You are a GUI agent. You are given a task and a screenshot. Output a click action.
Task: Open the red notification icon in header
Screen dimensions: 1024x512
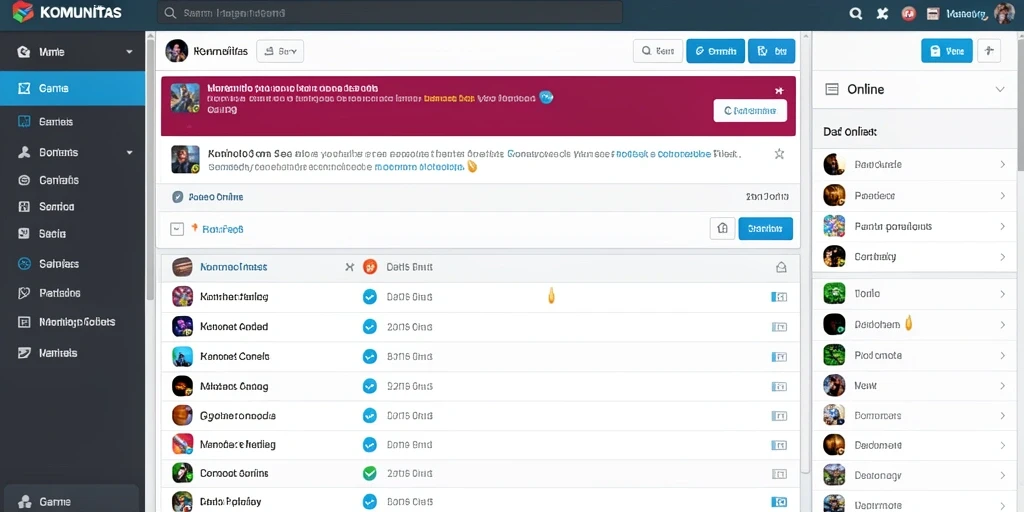coord(908,14)
